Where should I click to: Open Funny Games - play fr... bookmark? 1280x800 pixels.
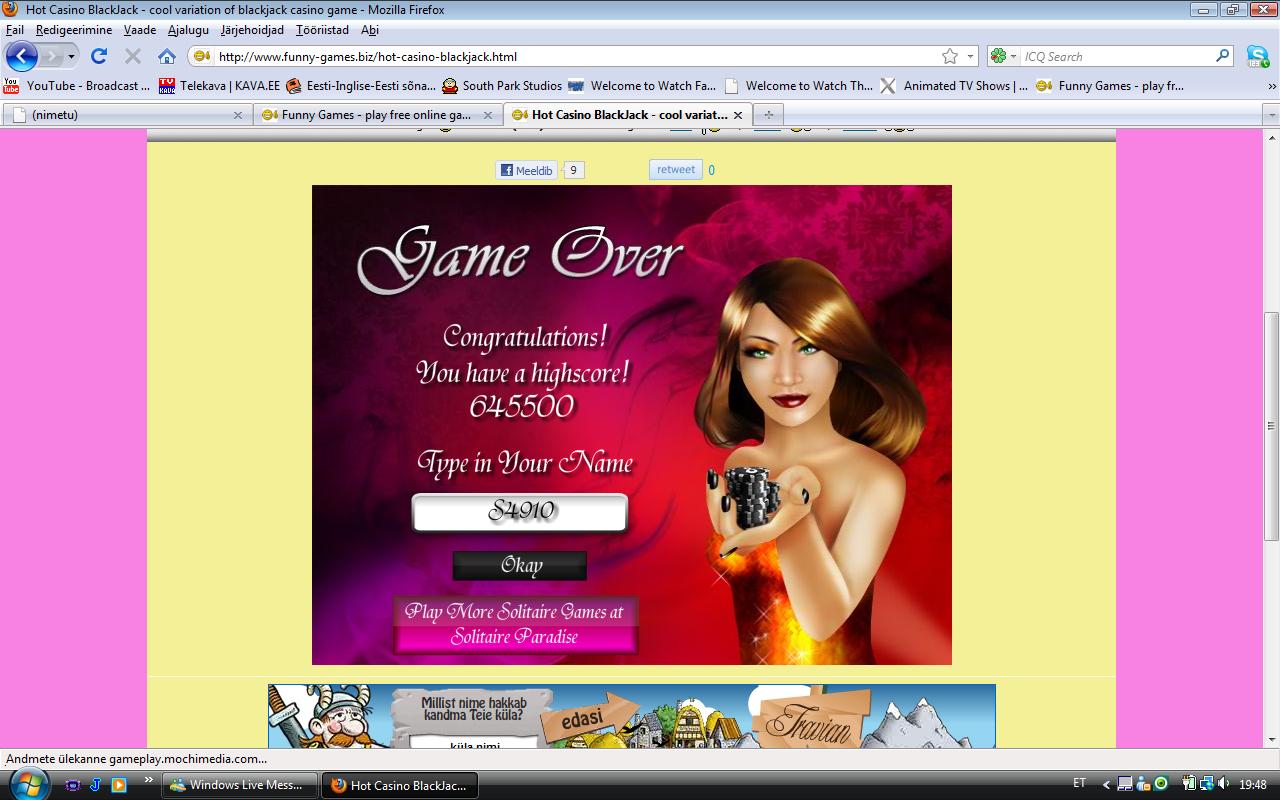1110,86
